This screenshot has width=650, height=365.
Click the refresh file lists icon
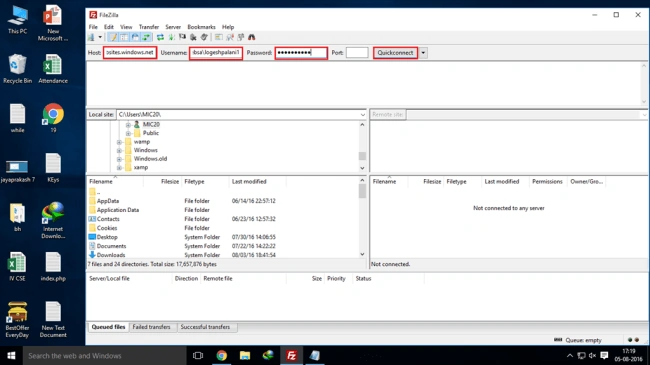[160, 37]
